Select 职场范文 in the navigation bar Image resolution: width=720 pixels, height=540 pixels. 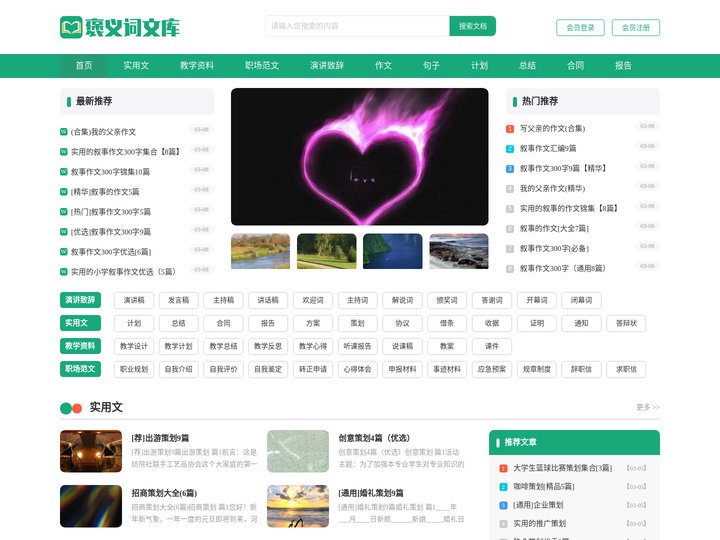(262, 66)
